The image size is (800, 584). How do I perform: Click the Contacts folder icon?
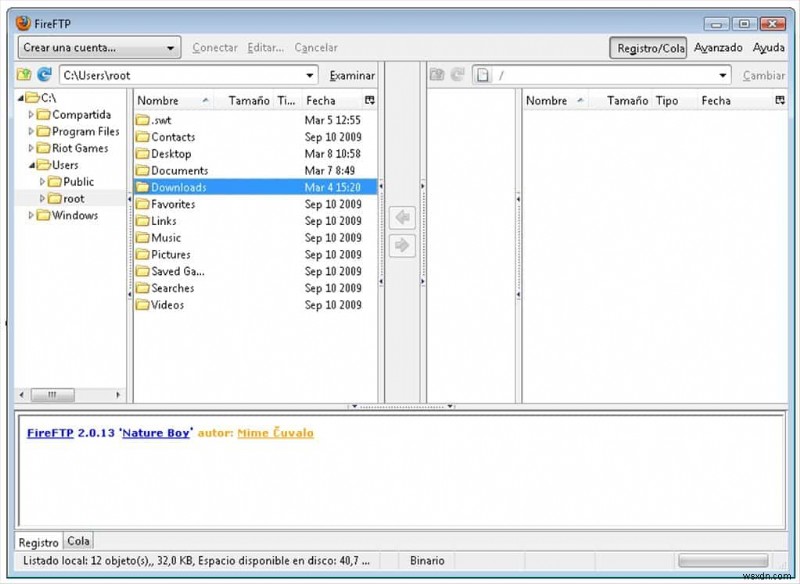(x=142, y=137)
